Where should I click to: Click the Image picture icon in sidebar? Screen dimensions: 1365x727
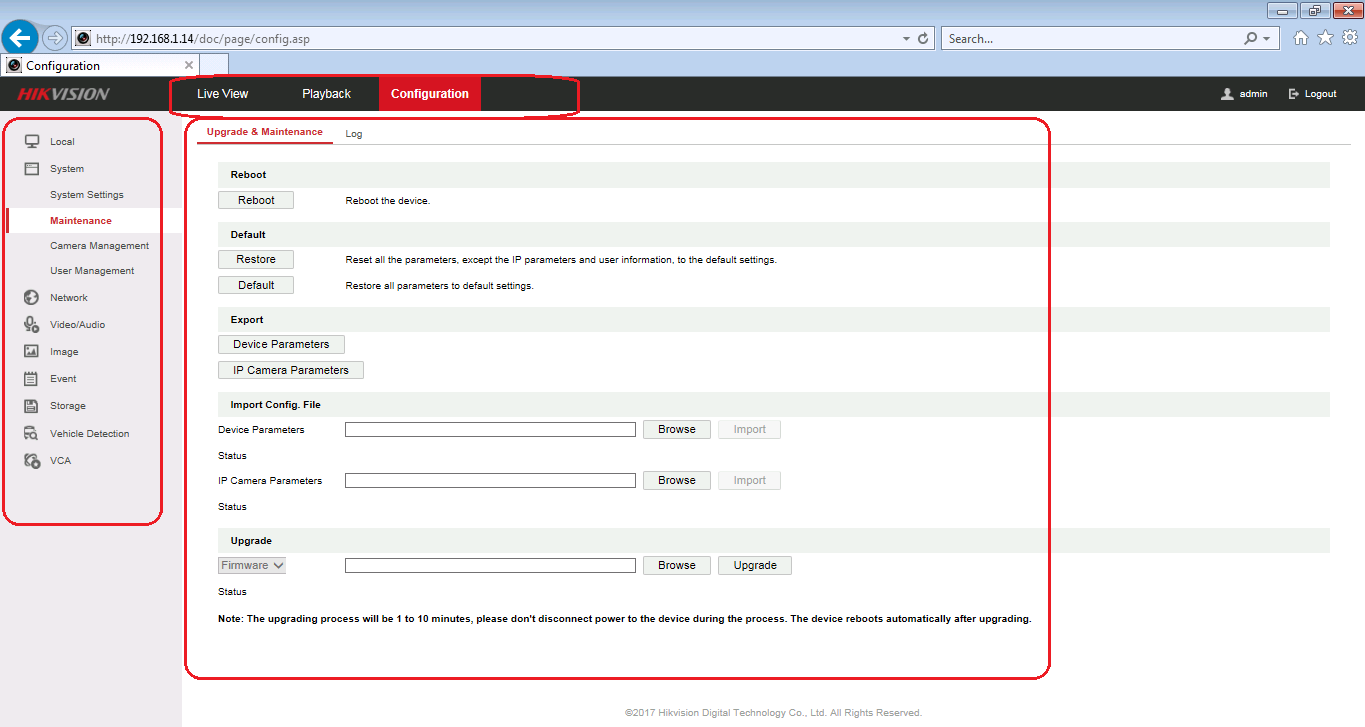(x=32, y=352)
